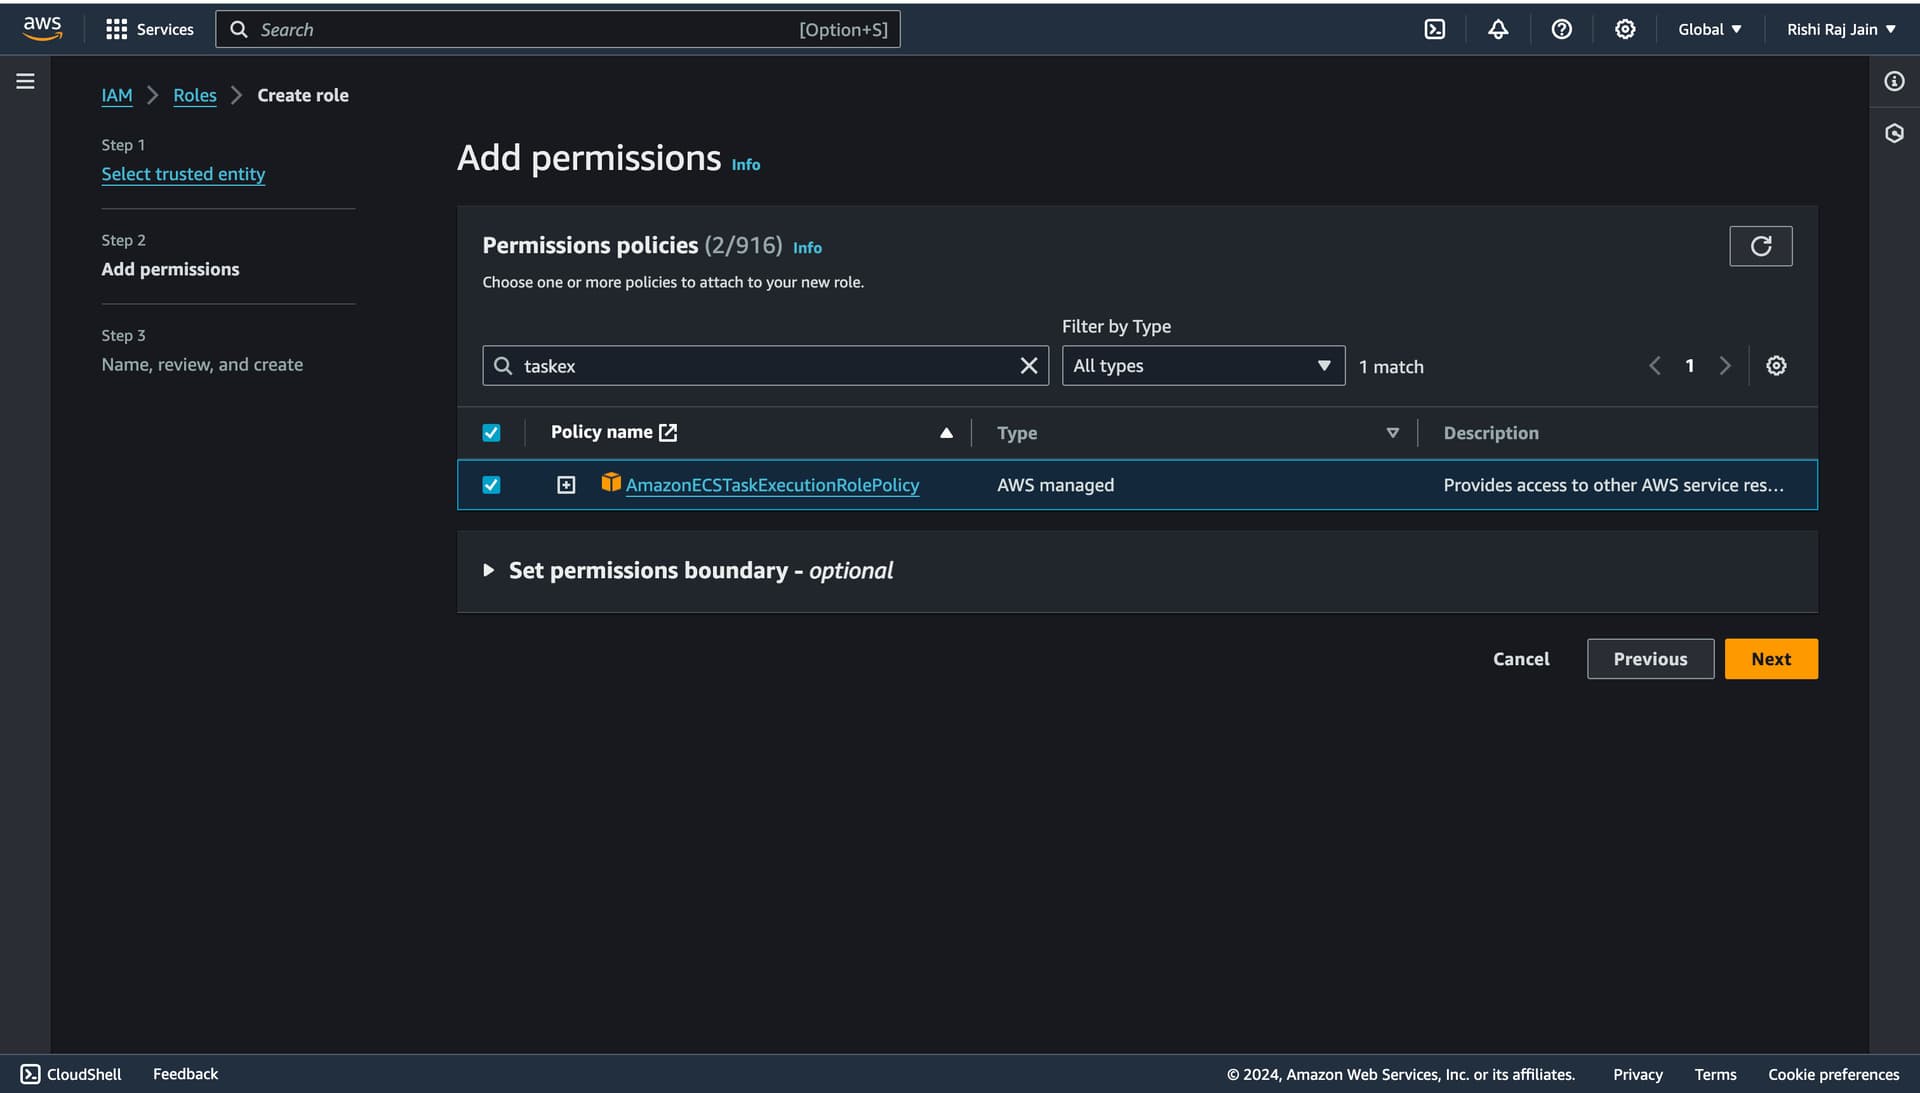
Task: Deselect AmazonECSTaskExecutionRolePolicy checkbox
Action: click(x=491, y=485)
